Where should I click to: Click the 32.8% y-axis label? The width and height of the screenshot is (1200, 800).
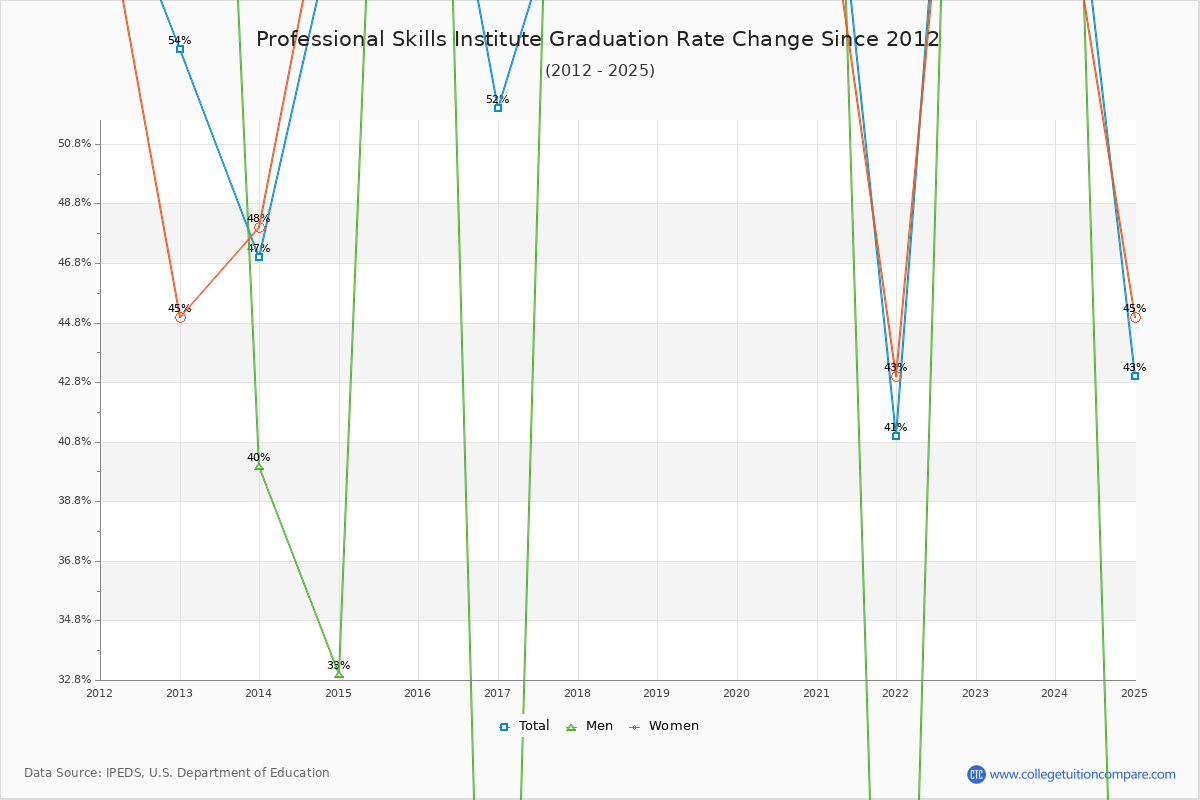75,680
